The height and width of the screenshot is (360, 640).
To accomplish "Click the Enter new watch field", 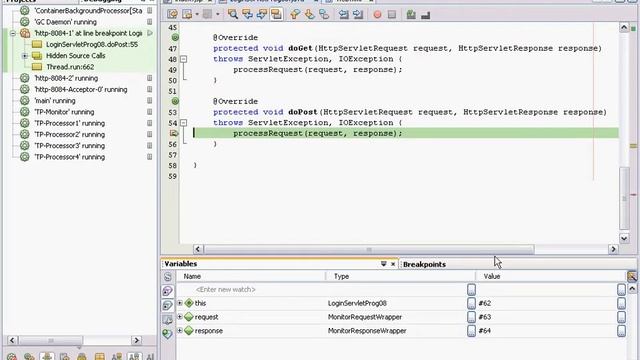I will [226, 289].
